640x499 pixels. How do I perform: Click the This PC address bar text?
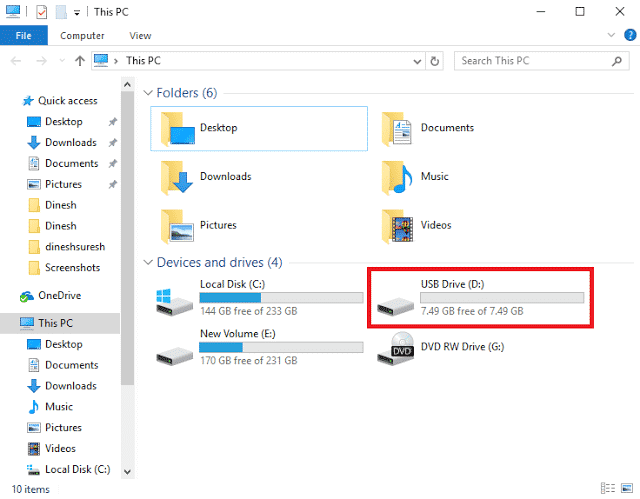[143, 61]
